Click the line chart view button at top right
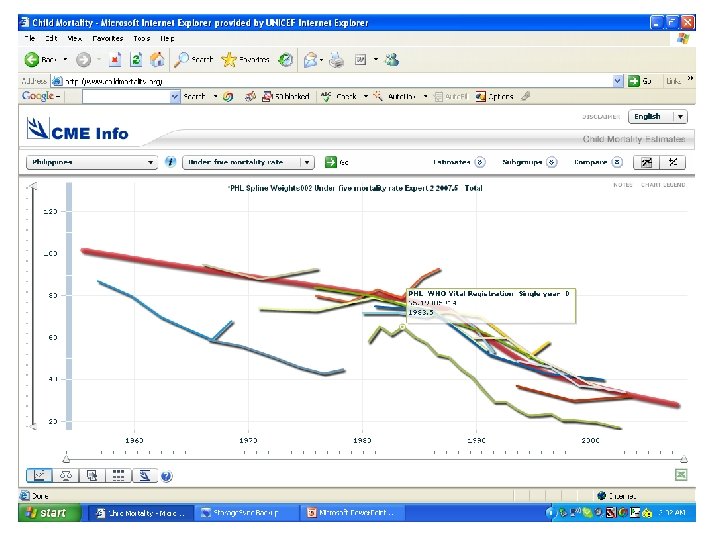 (647, 162)
